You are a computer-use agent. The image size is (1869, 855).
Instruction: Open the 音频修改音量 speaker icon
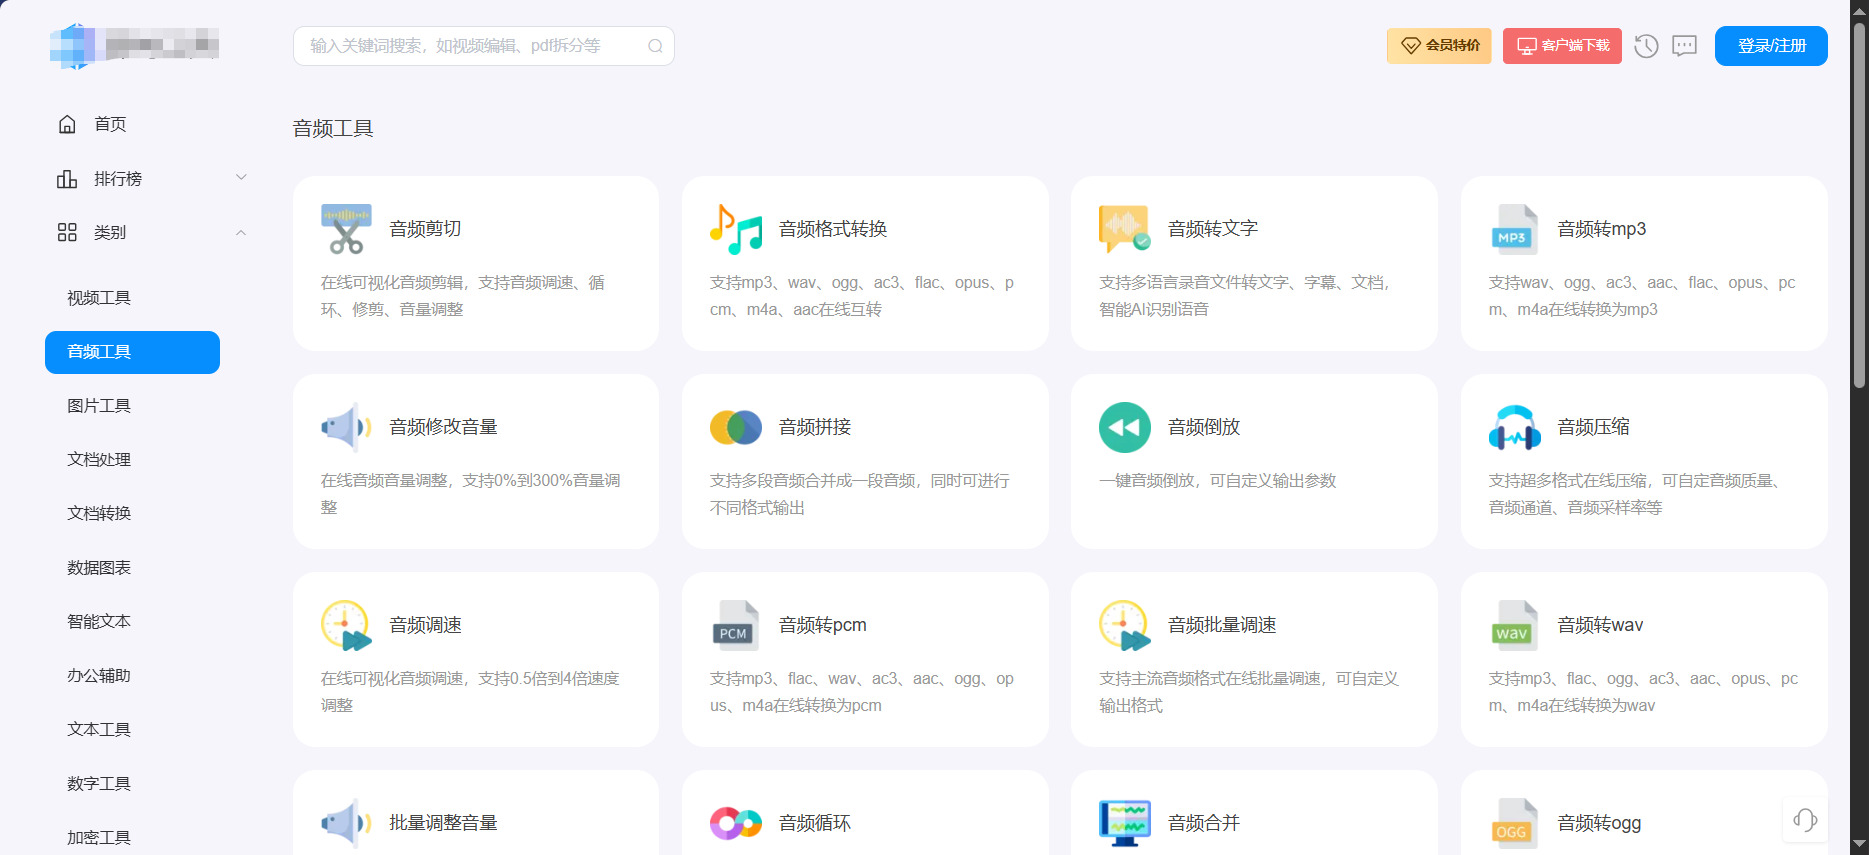point(346,427)
